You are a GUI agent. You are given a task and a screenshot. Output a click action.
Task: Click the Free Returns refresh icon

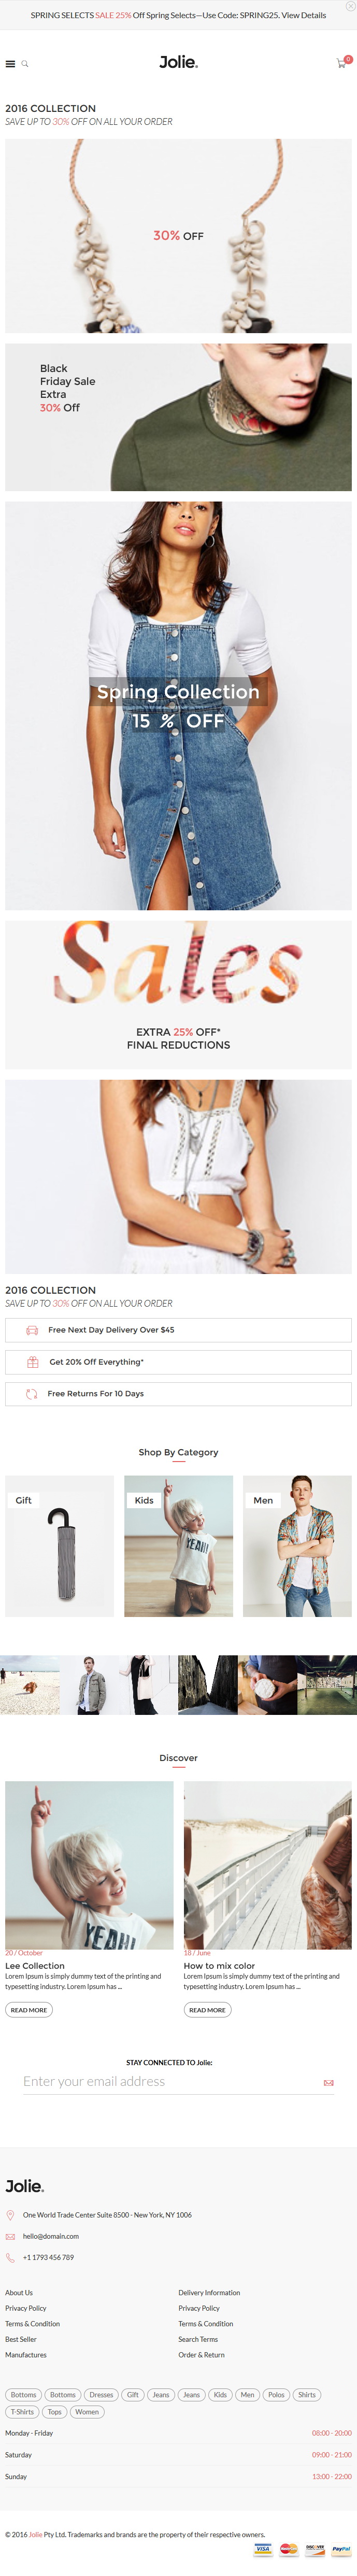32,1394
